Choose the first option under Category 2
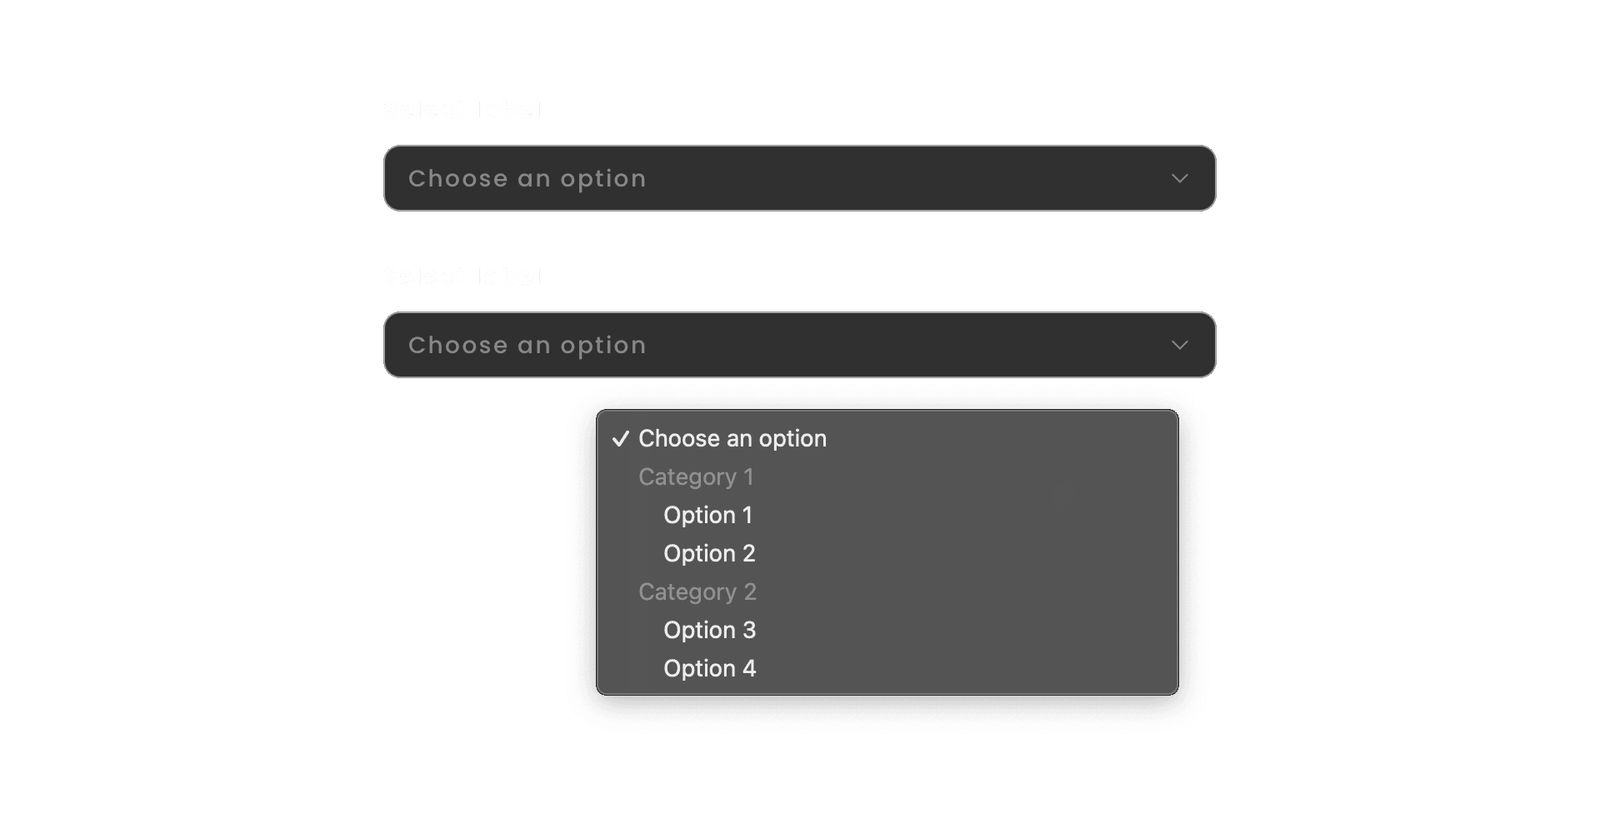The width and height of the screenshot is (1600, 833). coord(709,630)
